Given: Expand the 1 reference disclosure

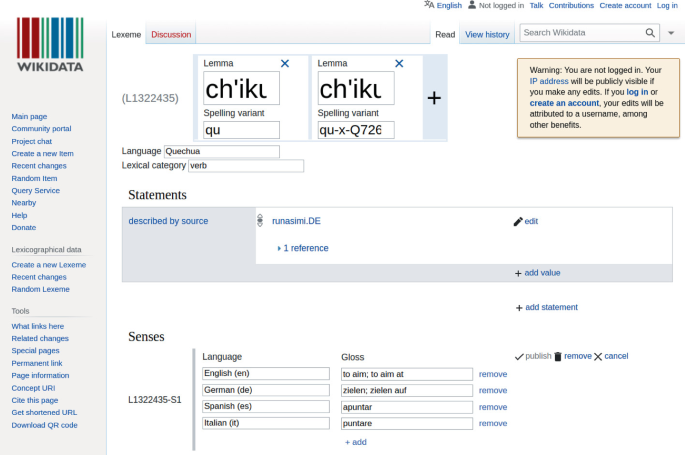Looking at the screenshot, I should [279, 248].
